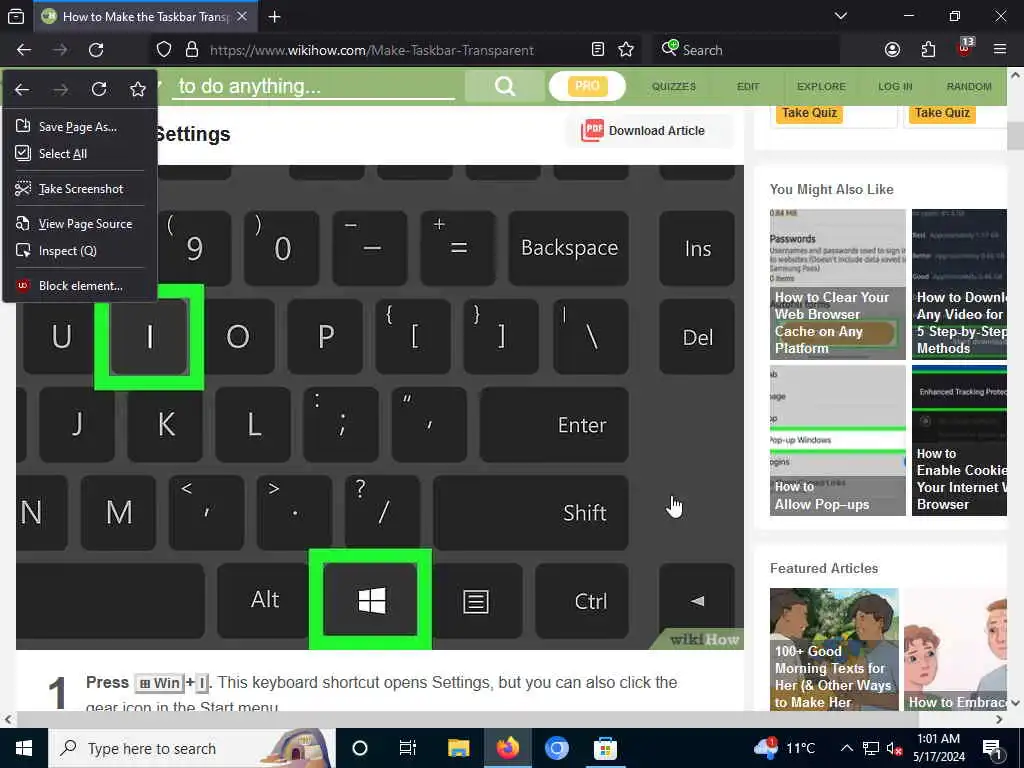Click the vertical scrollbar down arrow
Screen dimensions: 1024x768
(x=1015, y=703)
